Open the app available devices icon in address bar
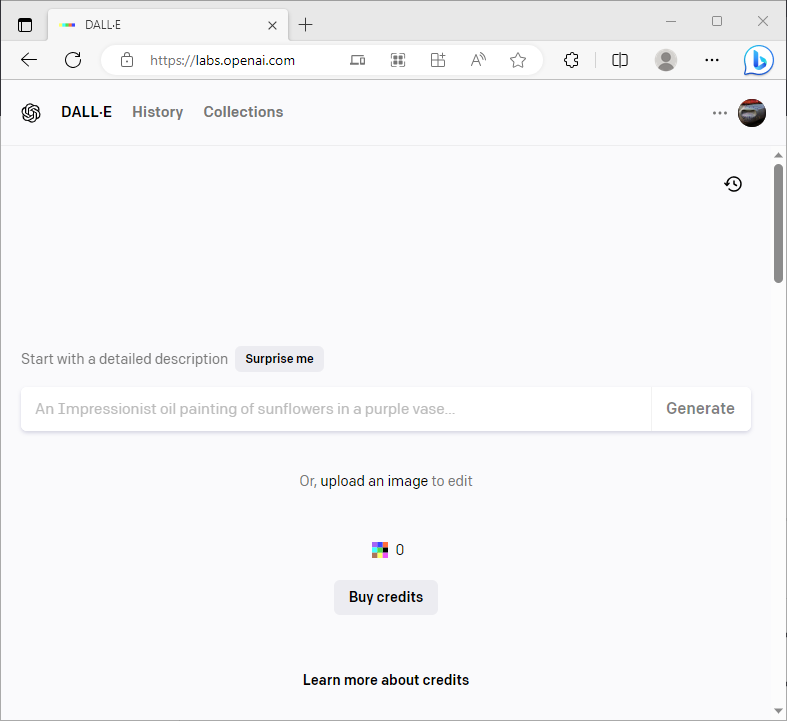 point(357,60)
